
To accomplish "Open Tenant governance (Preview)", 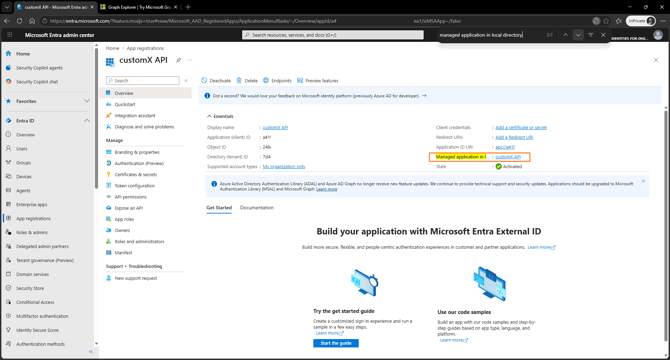I will tap(44, 260).
